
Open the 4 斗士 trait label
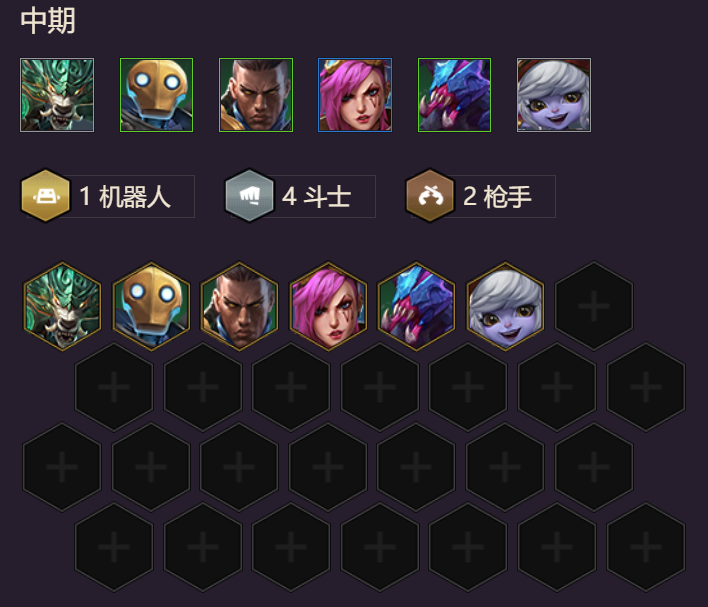pos(317,196)
